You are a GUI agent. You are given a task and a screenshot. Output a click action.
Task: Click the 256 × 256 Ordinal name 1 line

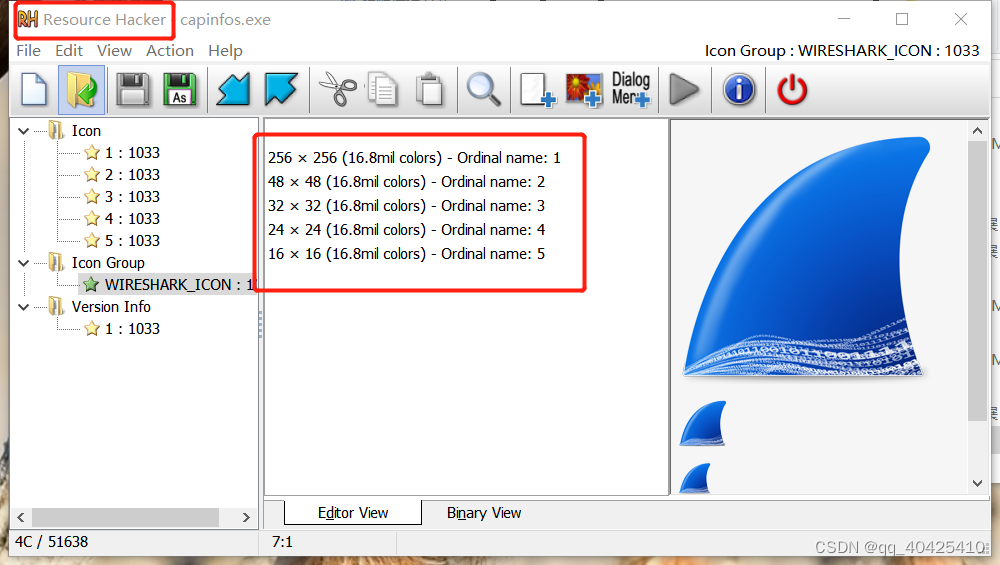point(415,158)
